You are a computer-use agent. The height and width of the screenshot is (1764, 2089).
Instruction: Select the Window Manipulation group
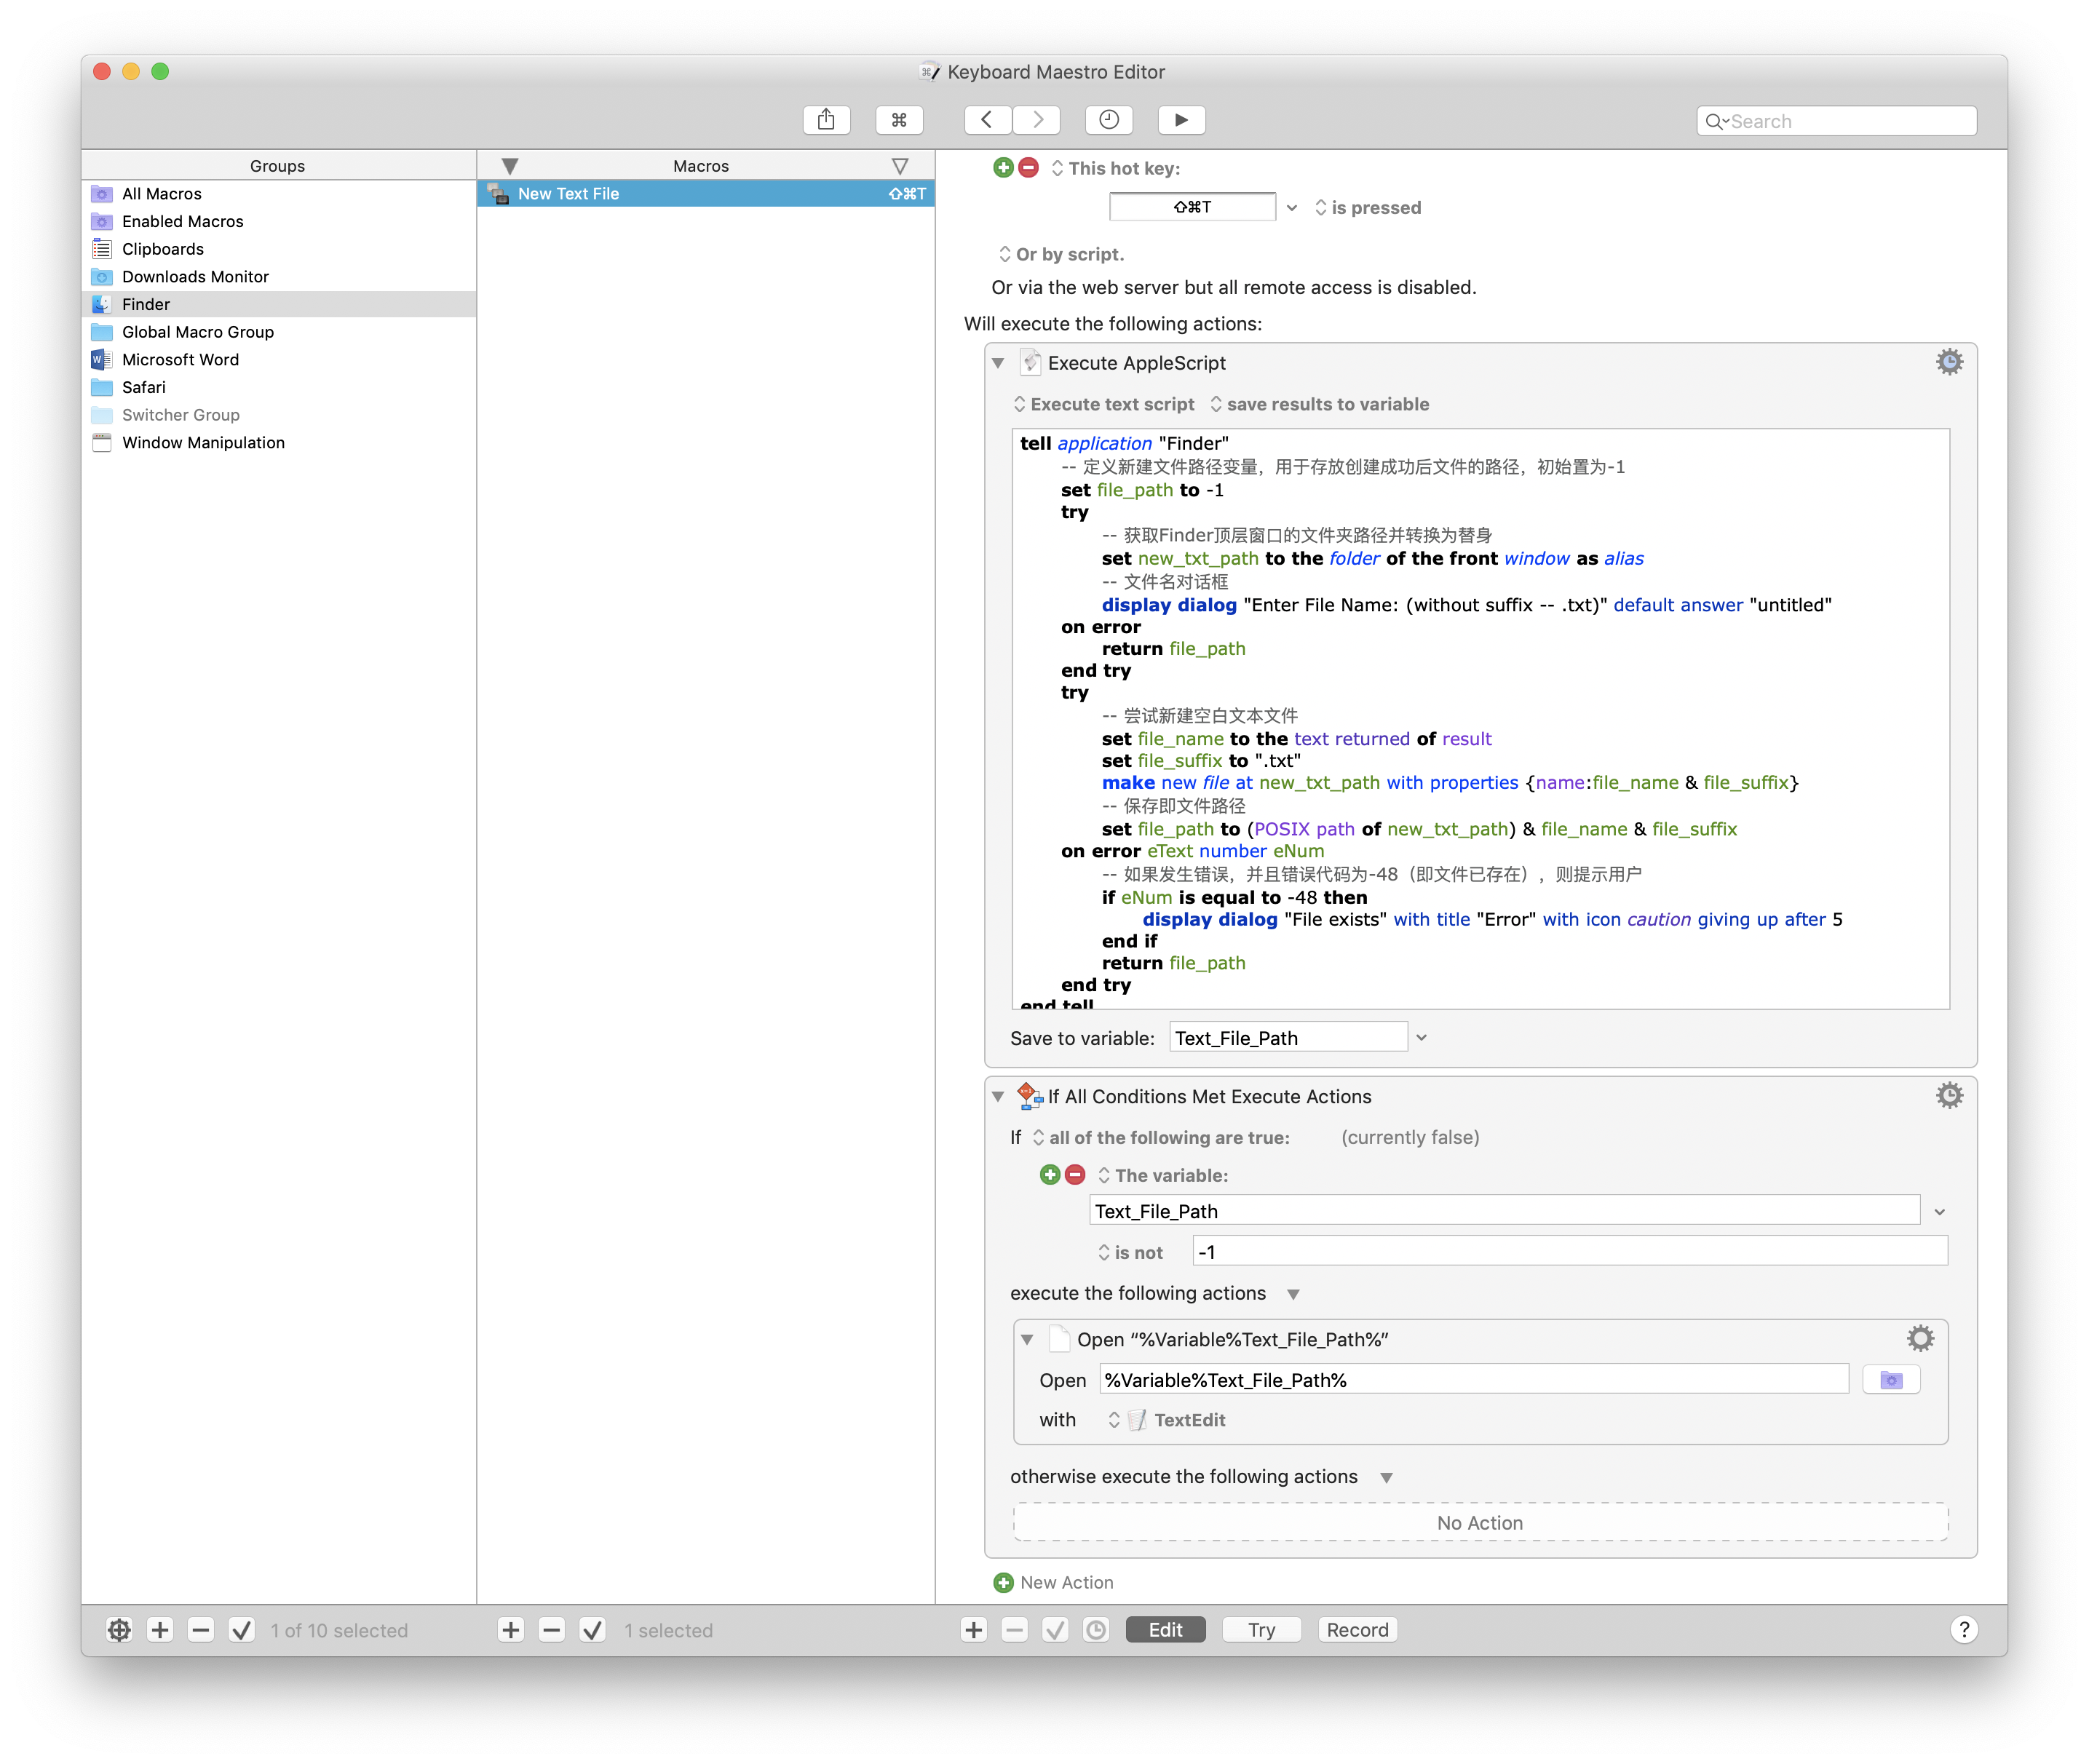pos(203,443)
